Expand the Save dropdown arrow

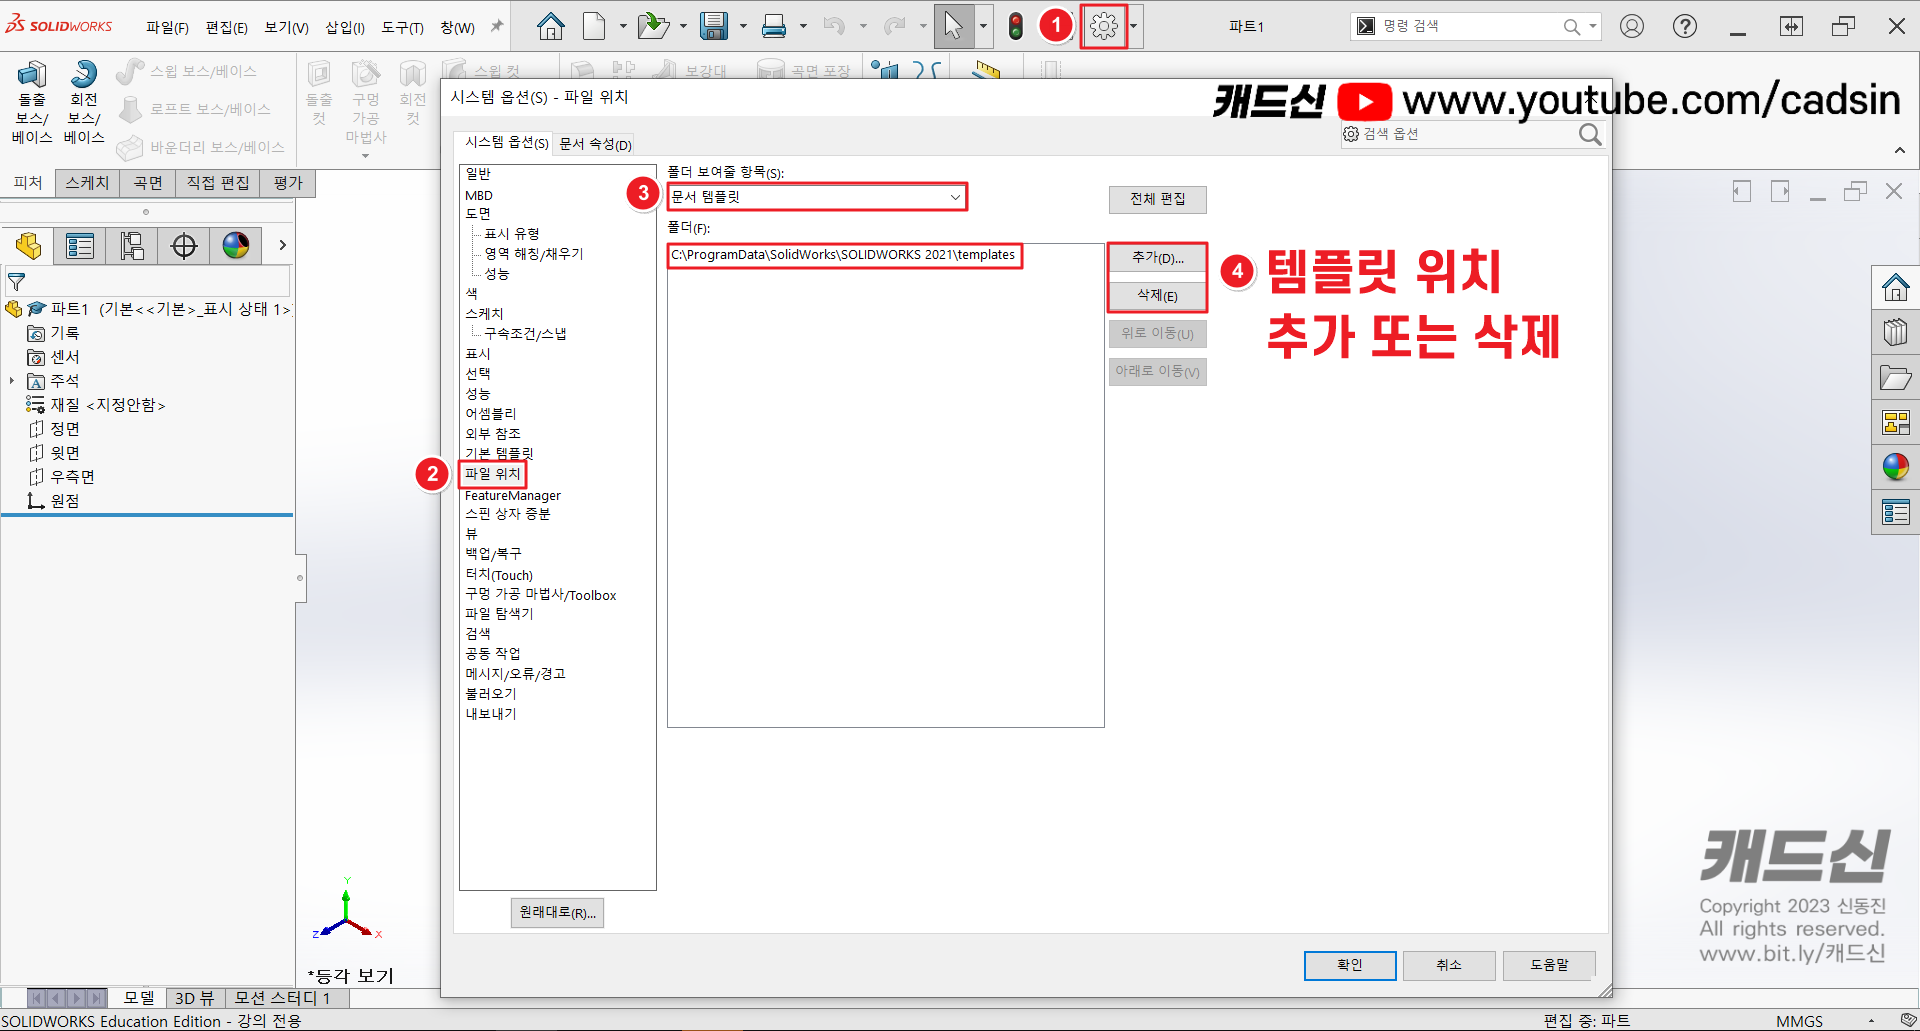tap(743, 26)
